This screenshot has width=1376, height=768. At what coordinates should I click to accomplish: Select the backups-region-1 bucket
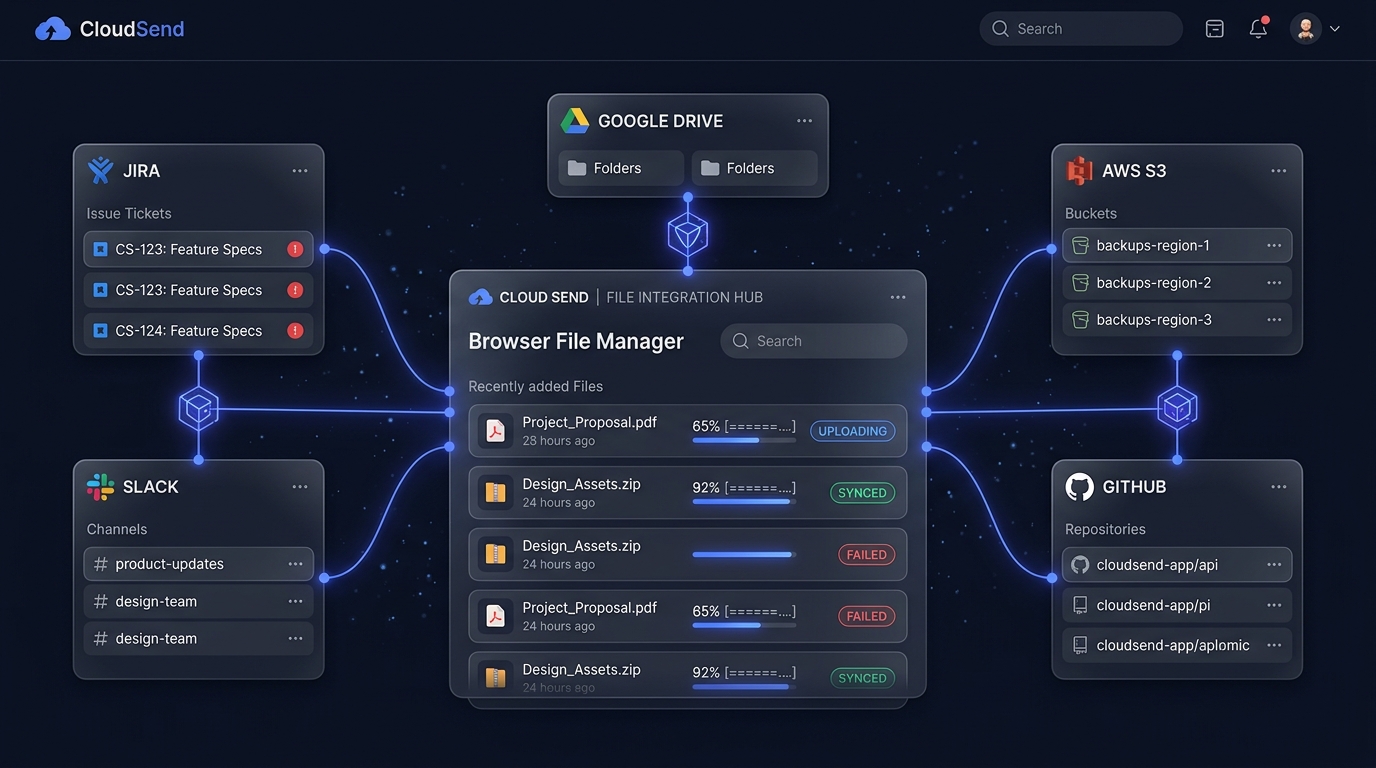1177,245
